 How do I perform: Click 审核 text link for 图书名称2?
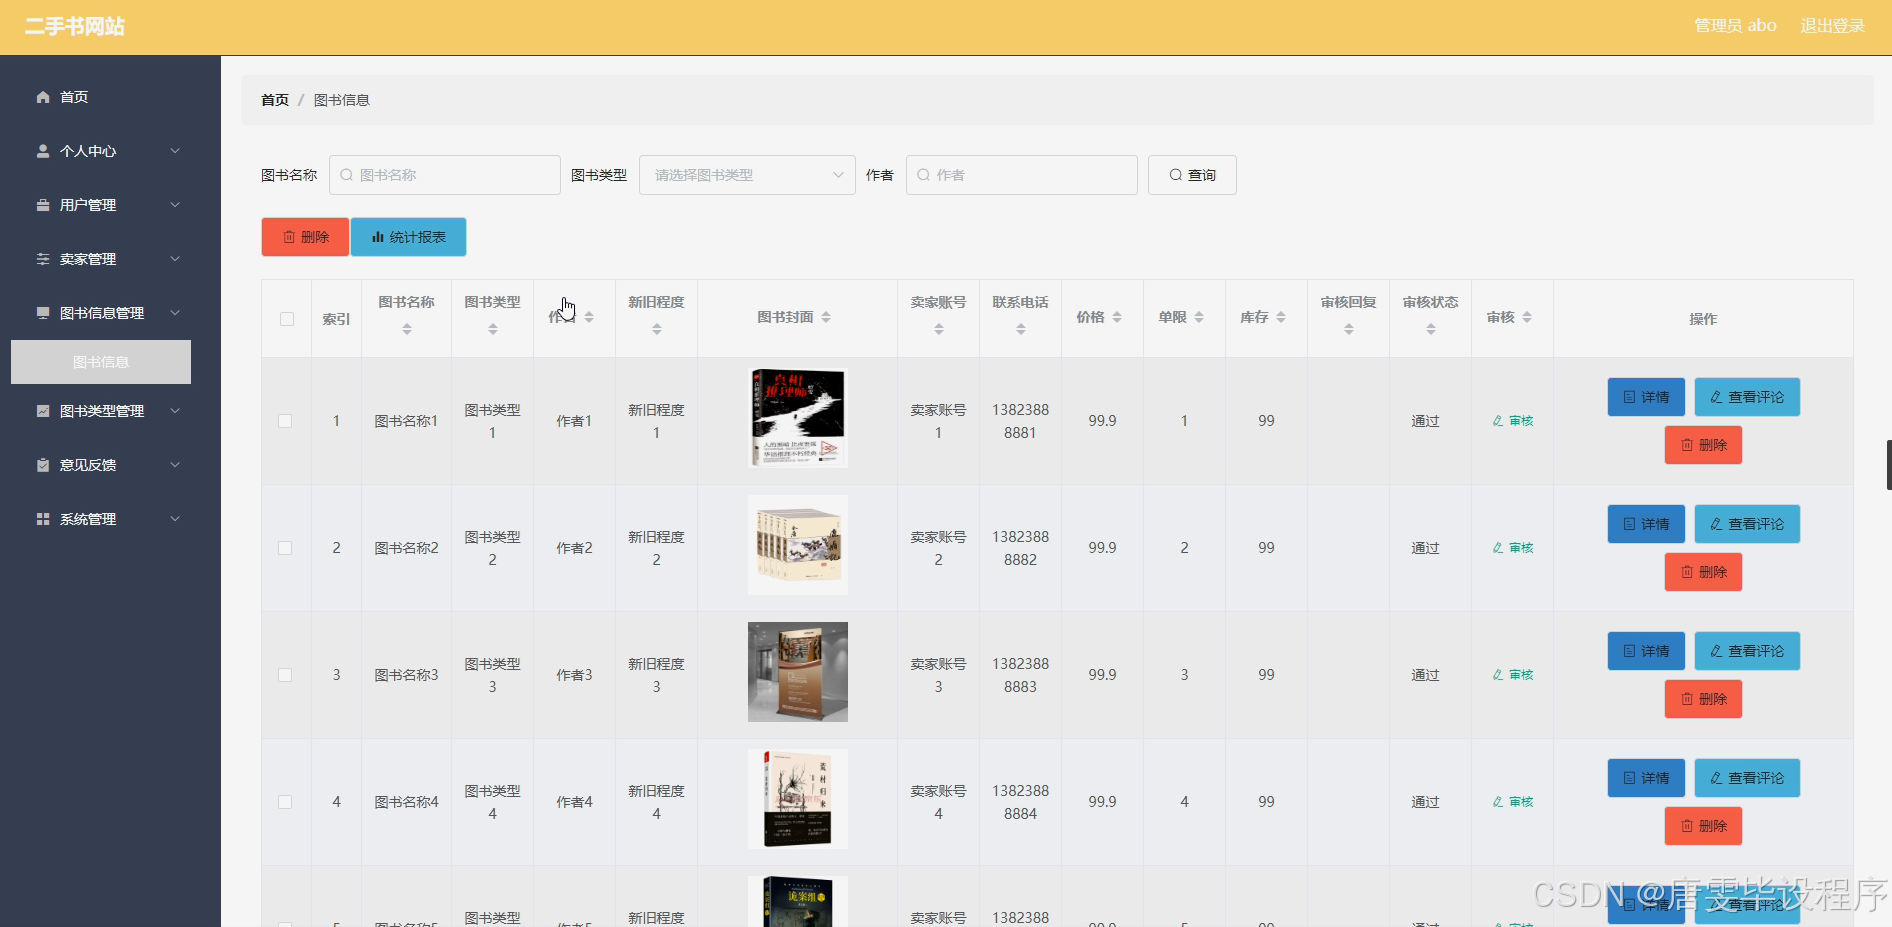click(x=1521, y=548)
